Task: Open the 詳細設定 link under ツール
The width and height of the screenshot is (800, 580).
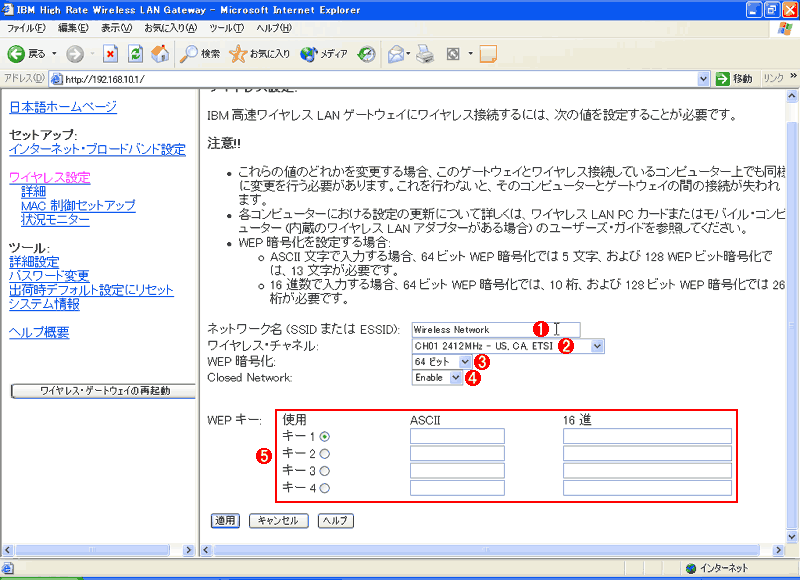Action: tap(34, 262)
